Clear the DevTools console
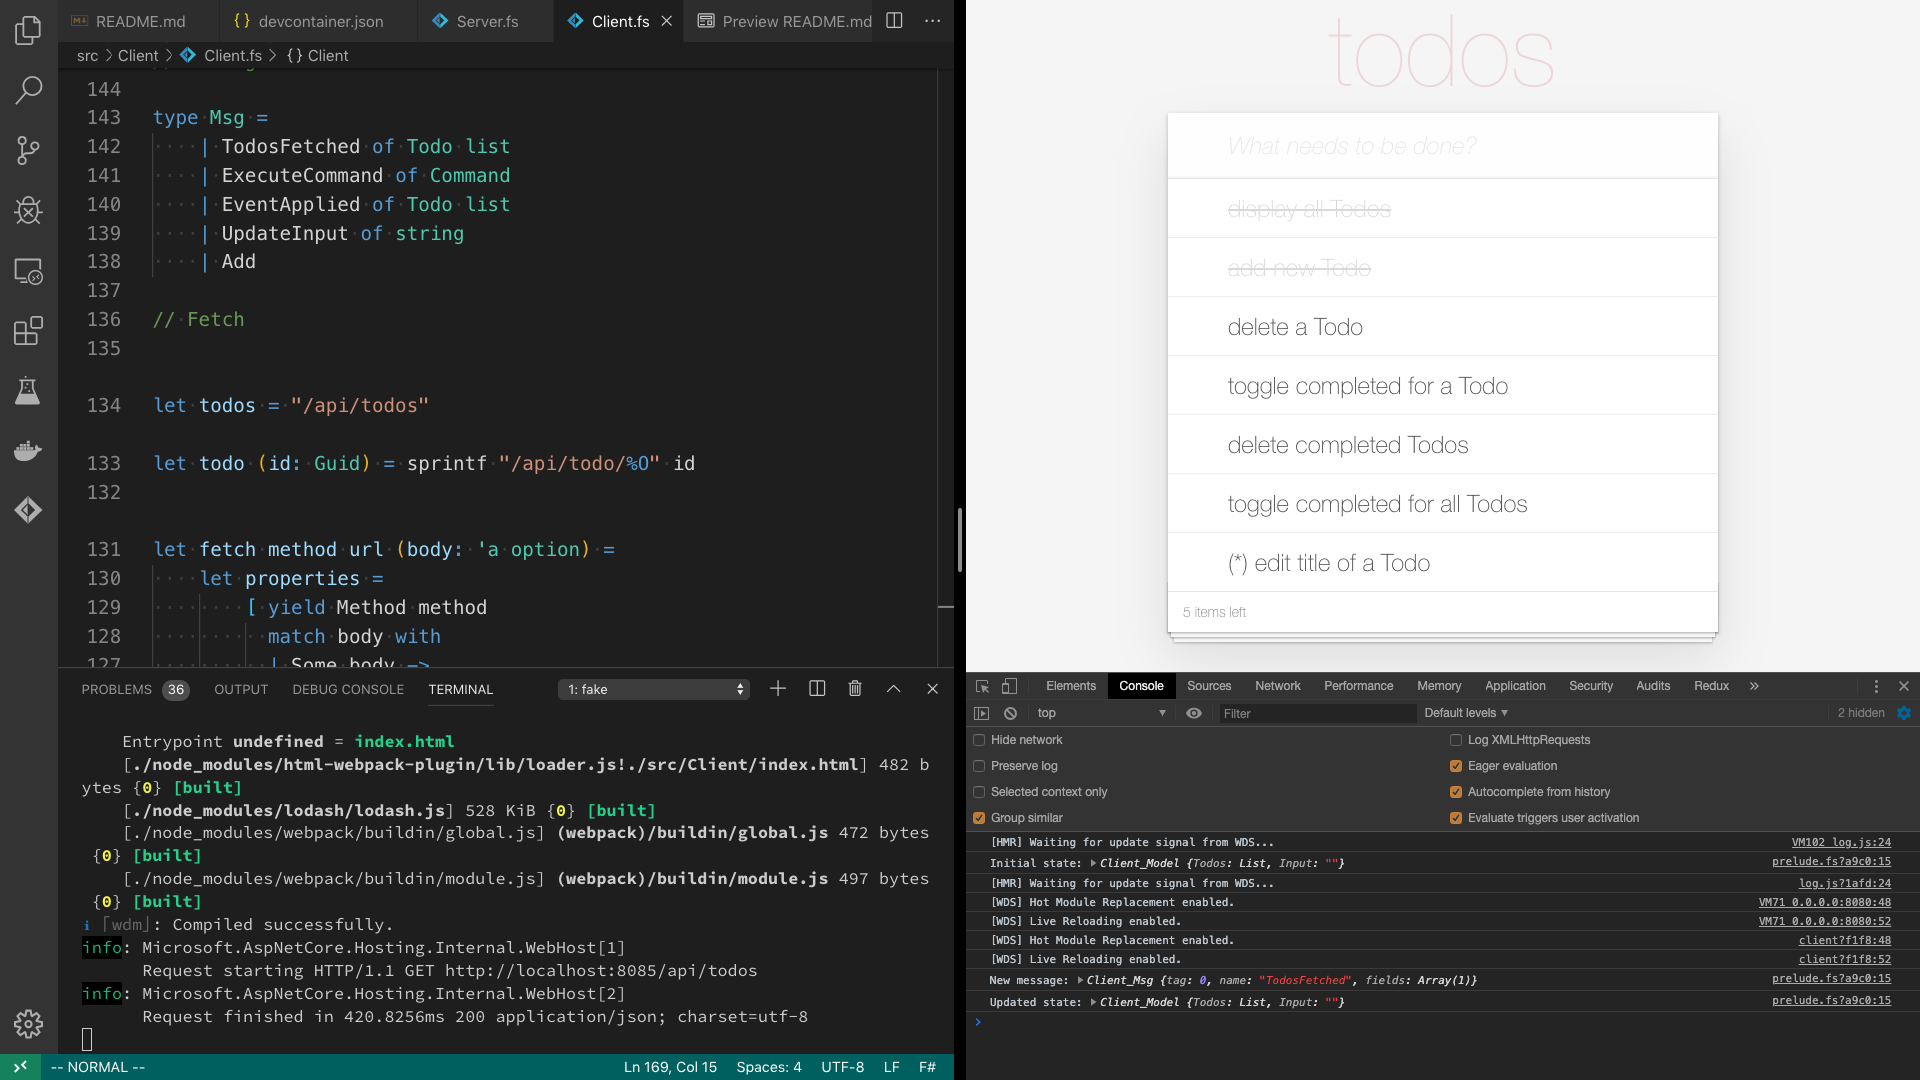This screenshot has width=1920, height=1080. [1010, 713]
